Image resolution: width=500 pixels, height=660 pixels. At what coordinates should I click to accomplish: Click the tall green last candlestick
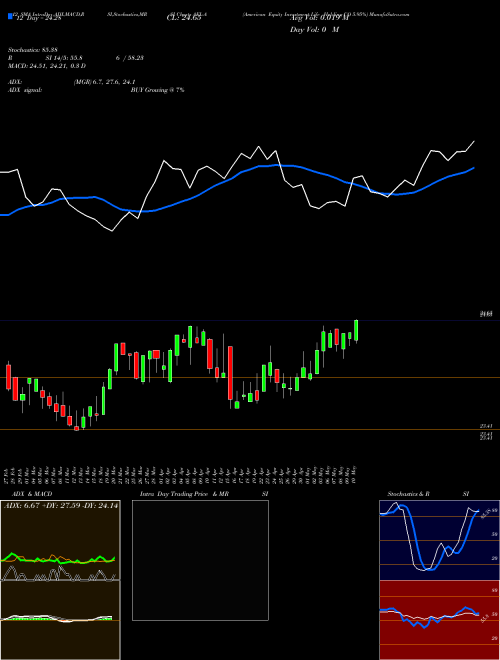pyautogui.click(x=356, y=331)
